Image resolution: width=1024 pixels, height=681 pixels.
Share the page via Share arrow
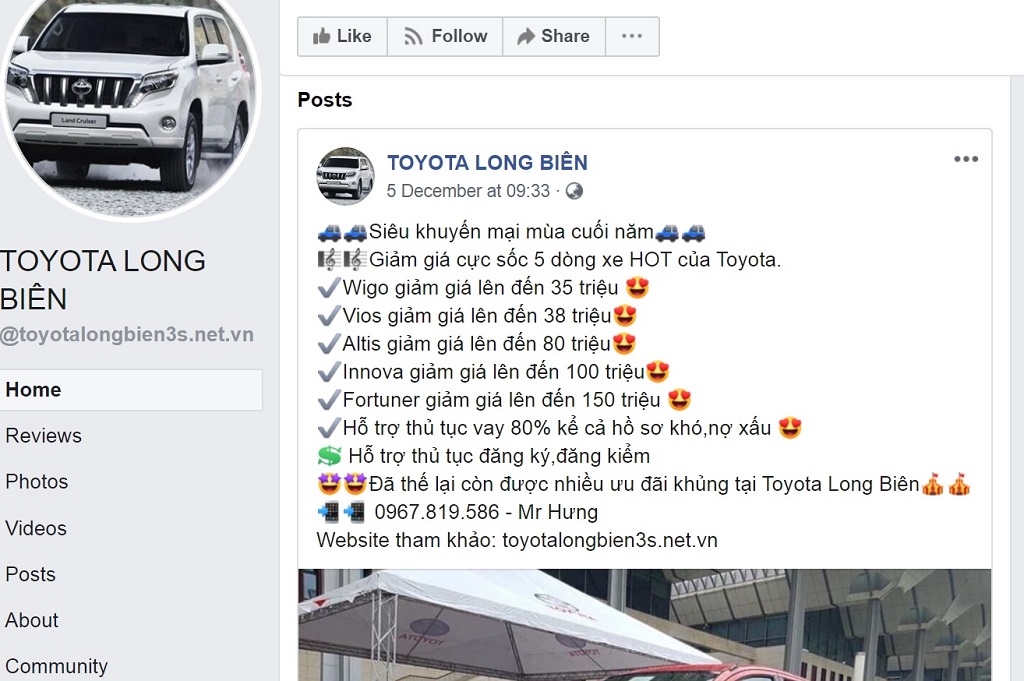554,37
